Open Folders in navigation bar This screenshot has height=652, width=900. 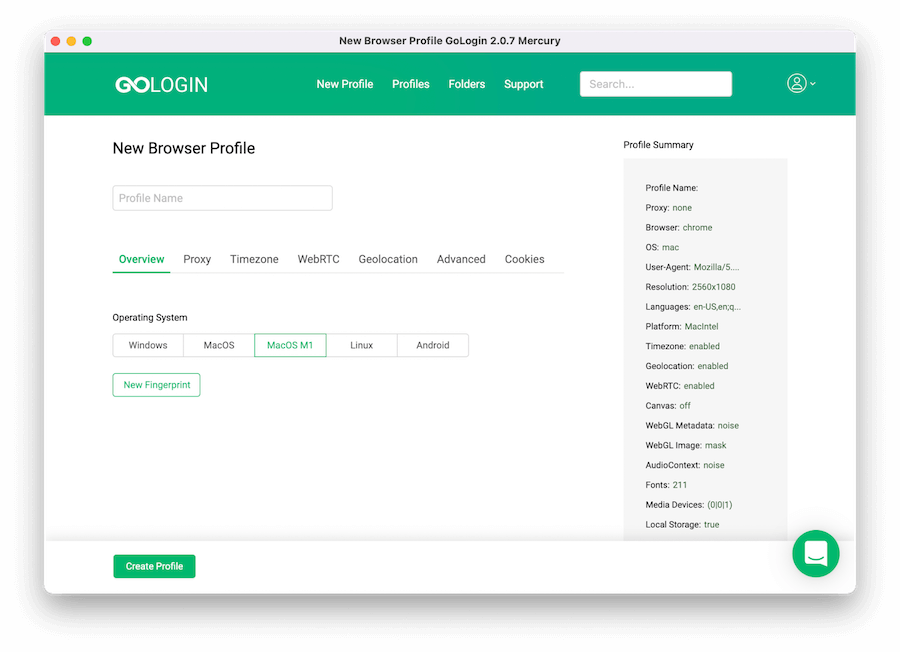467,84
